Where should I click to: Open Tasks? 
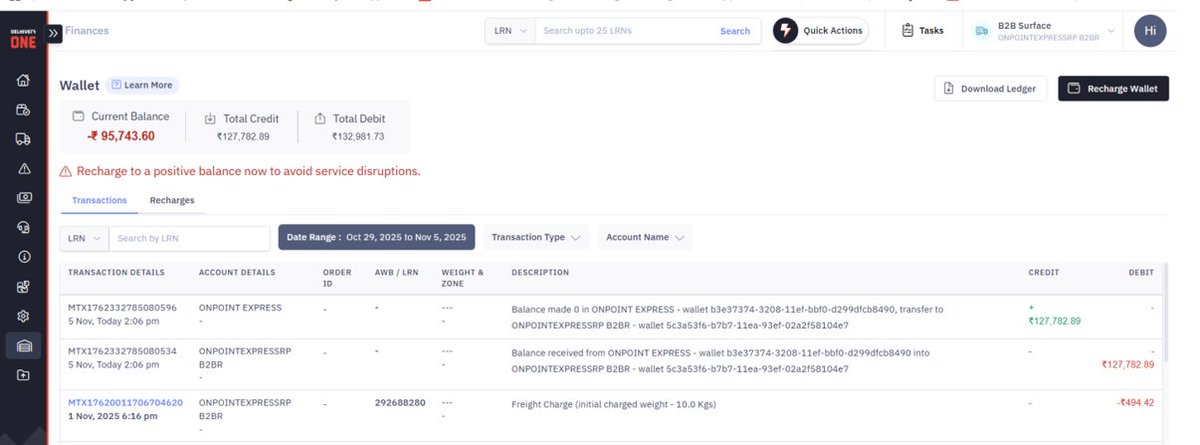click(x=922, y=31)
